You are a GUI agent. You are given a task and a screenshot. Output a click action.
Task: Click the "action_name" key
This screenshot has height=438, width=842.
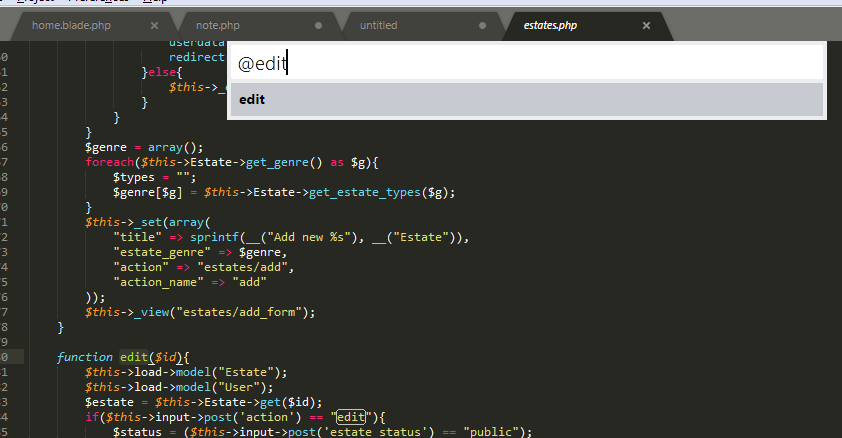coord(158,282)
